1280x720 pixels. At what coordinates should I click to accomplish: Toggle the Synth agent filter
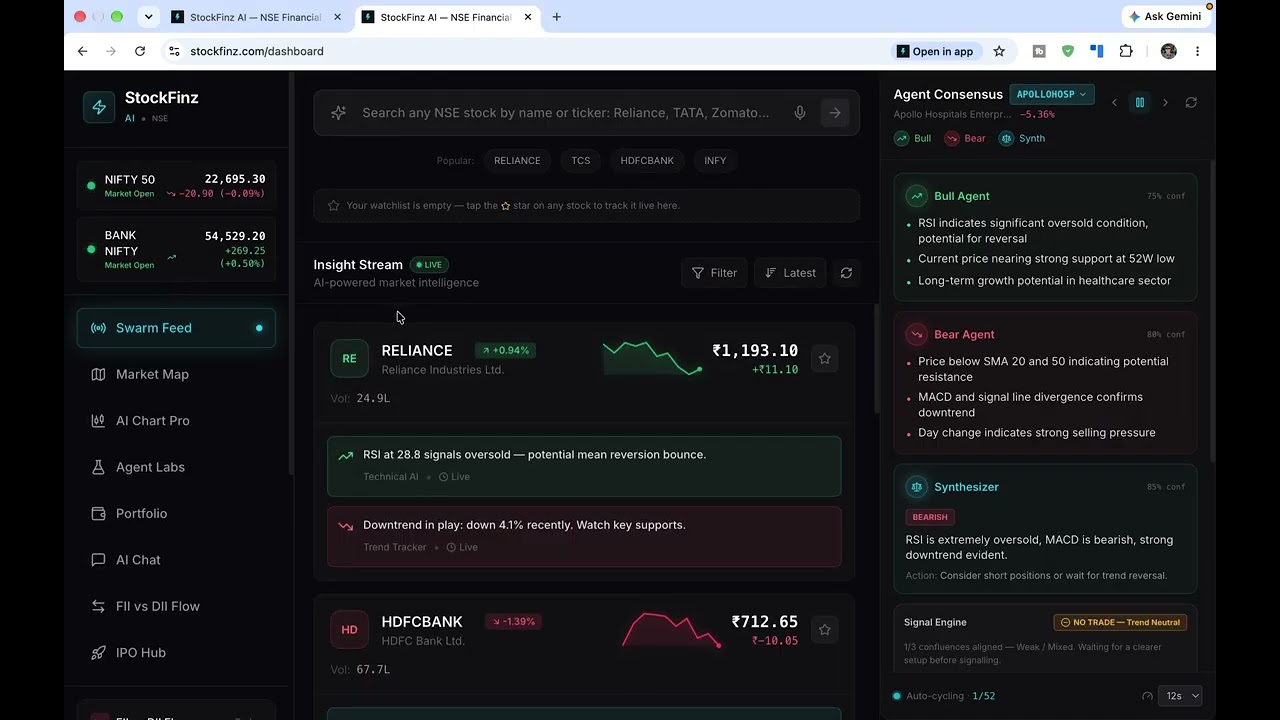click(1022, 138)
